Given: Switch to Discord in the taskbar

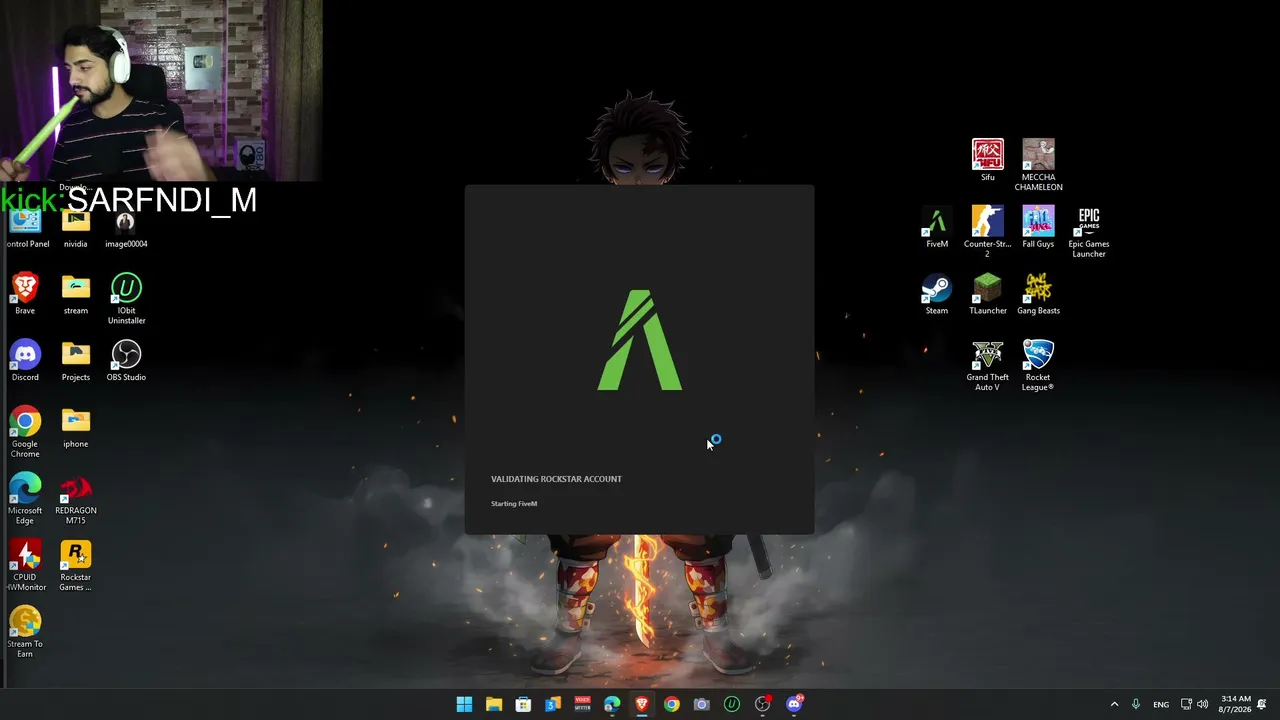Looking at the screenshot, I should (794, 704).
